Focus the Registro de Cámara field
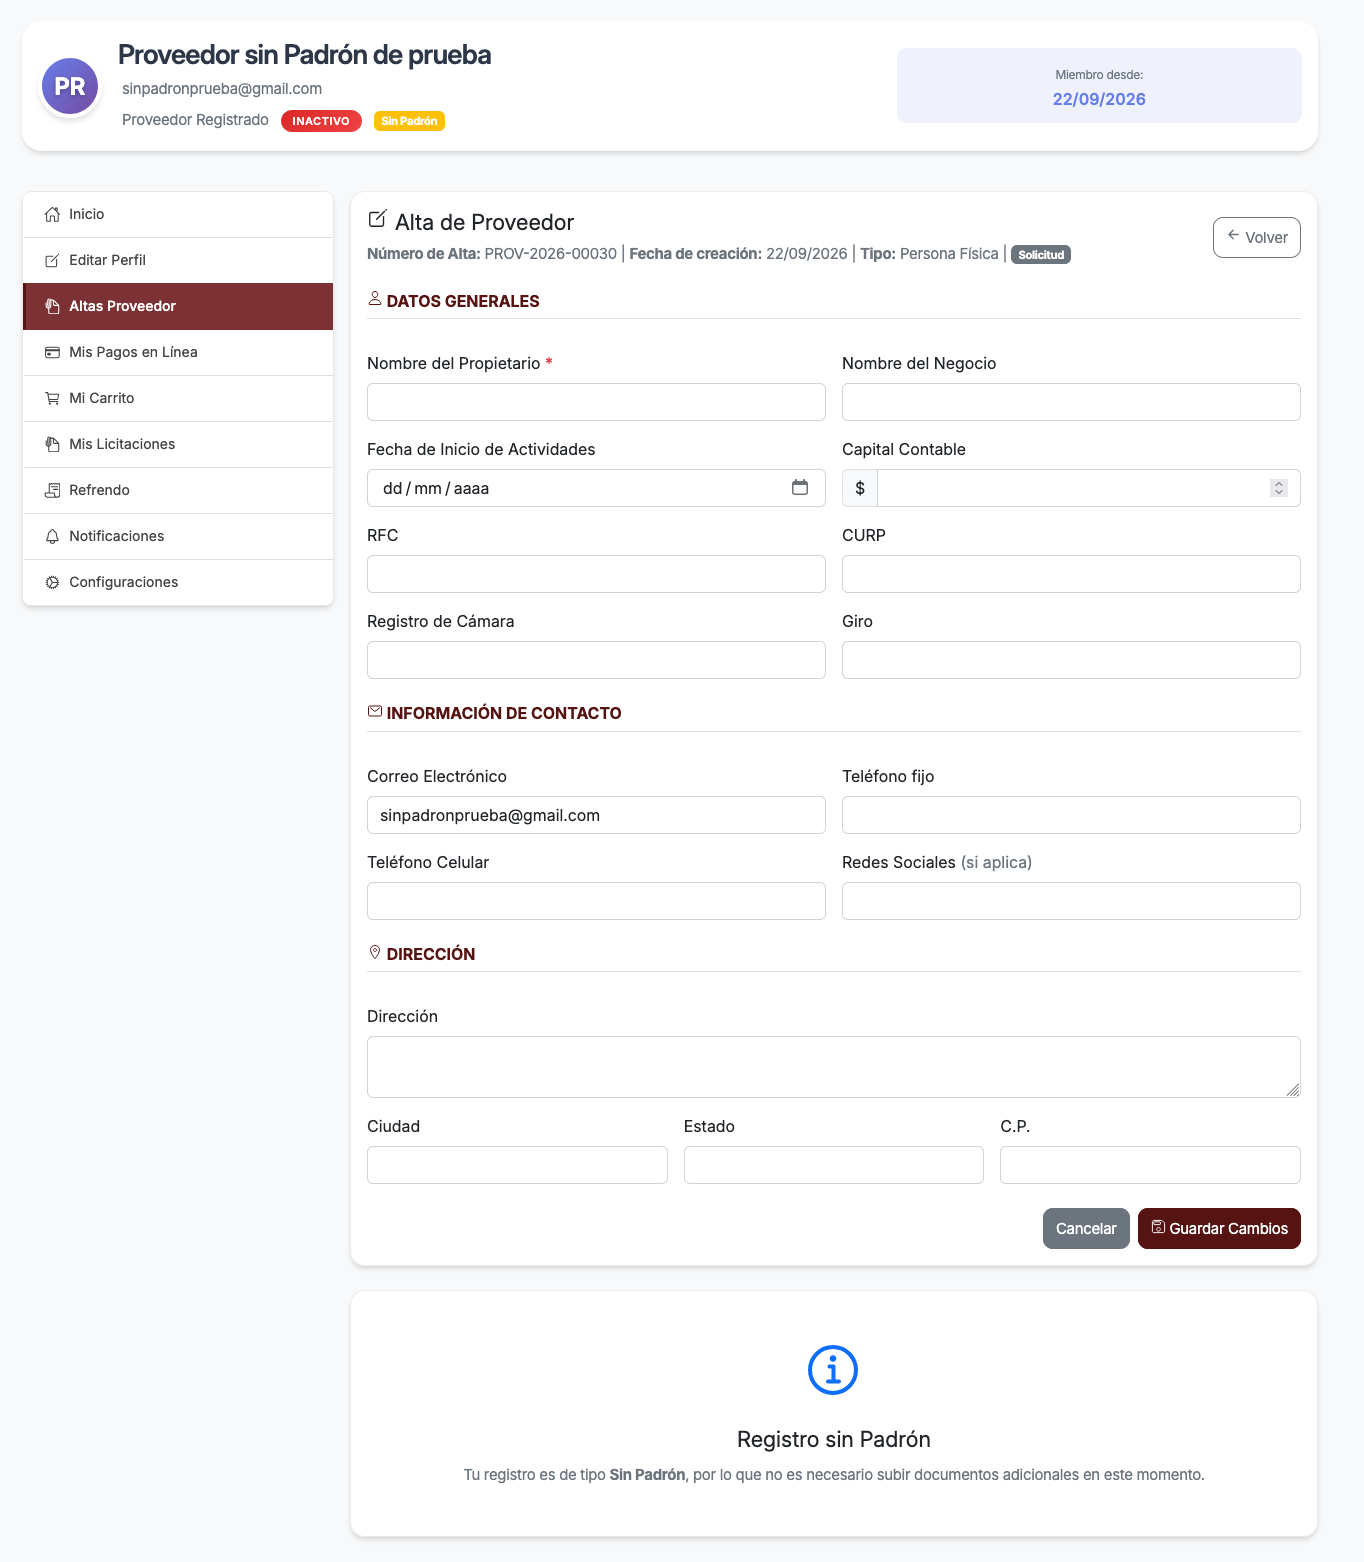 tap(596, 660)
